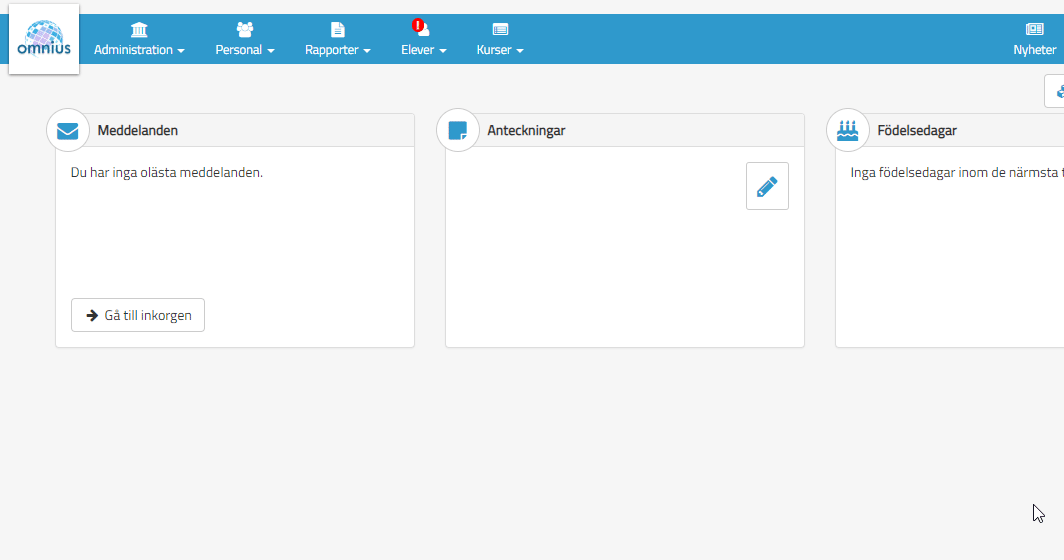Click the newspaper icon above Nyheter
Viewport: 1064px width, 560px height.
coord(1034,29)
